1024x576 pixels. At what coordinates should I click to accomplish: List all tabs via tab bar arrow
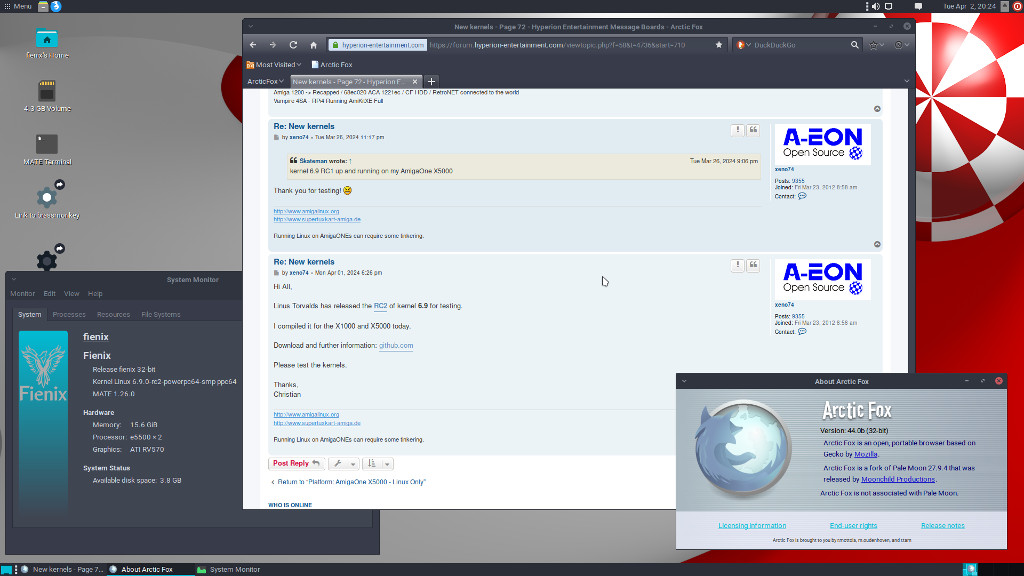click(906, 82)
